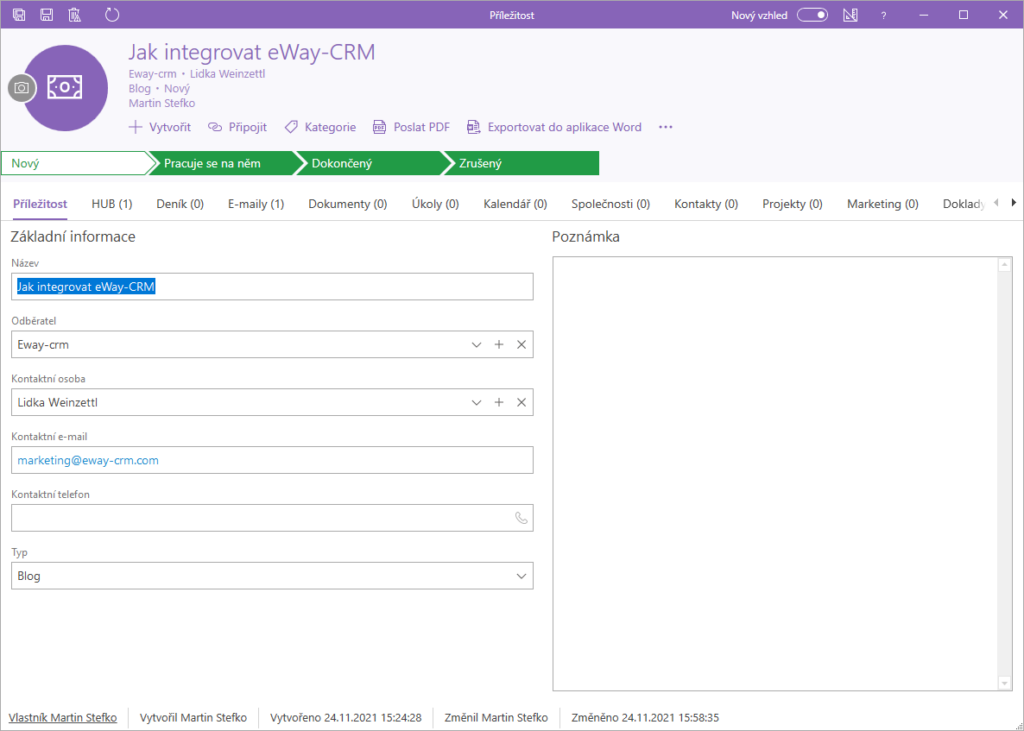
Task: Click the 'Vytvořeno 24.11.2021 15:24:28' text
Action: pos(345,717)
